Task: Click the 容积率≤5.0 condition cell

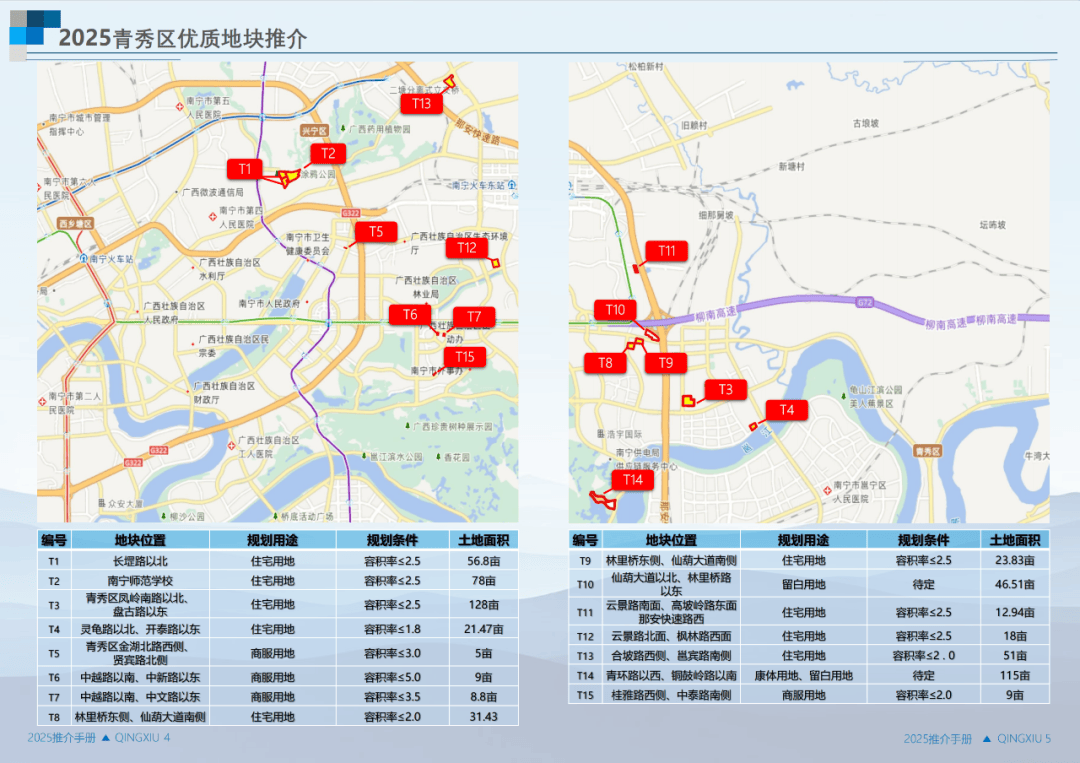Action: pos(392,678)
